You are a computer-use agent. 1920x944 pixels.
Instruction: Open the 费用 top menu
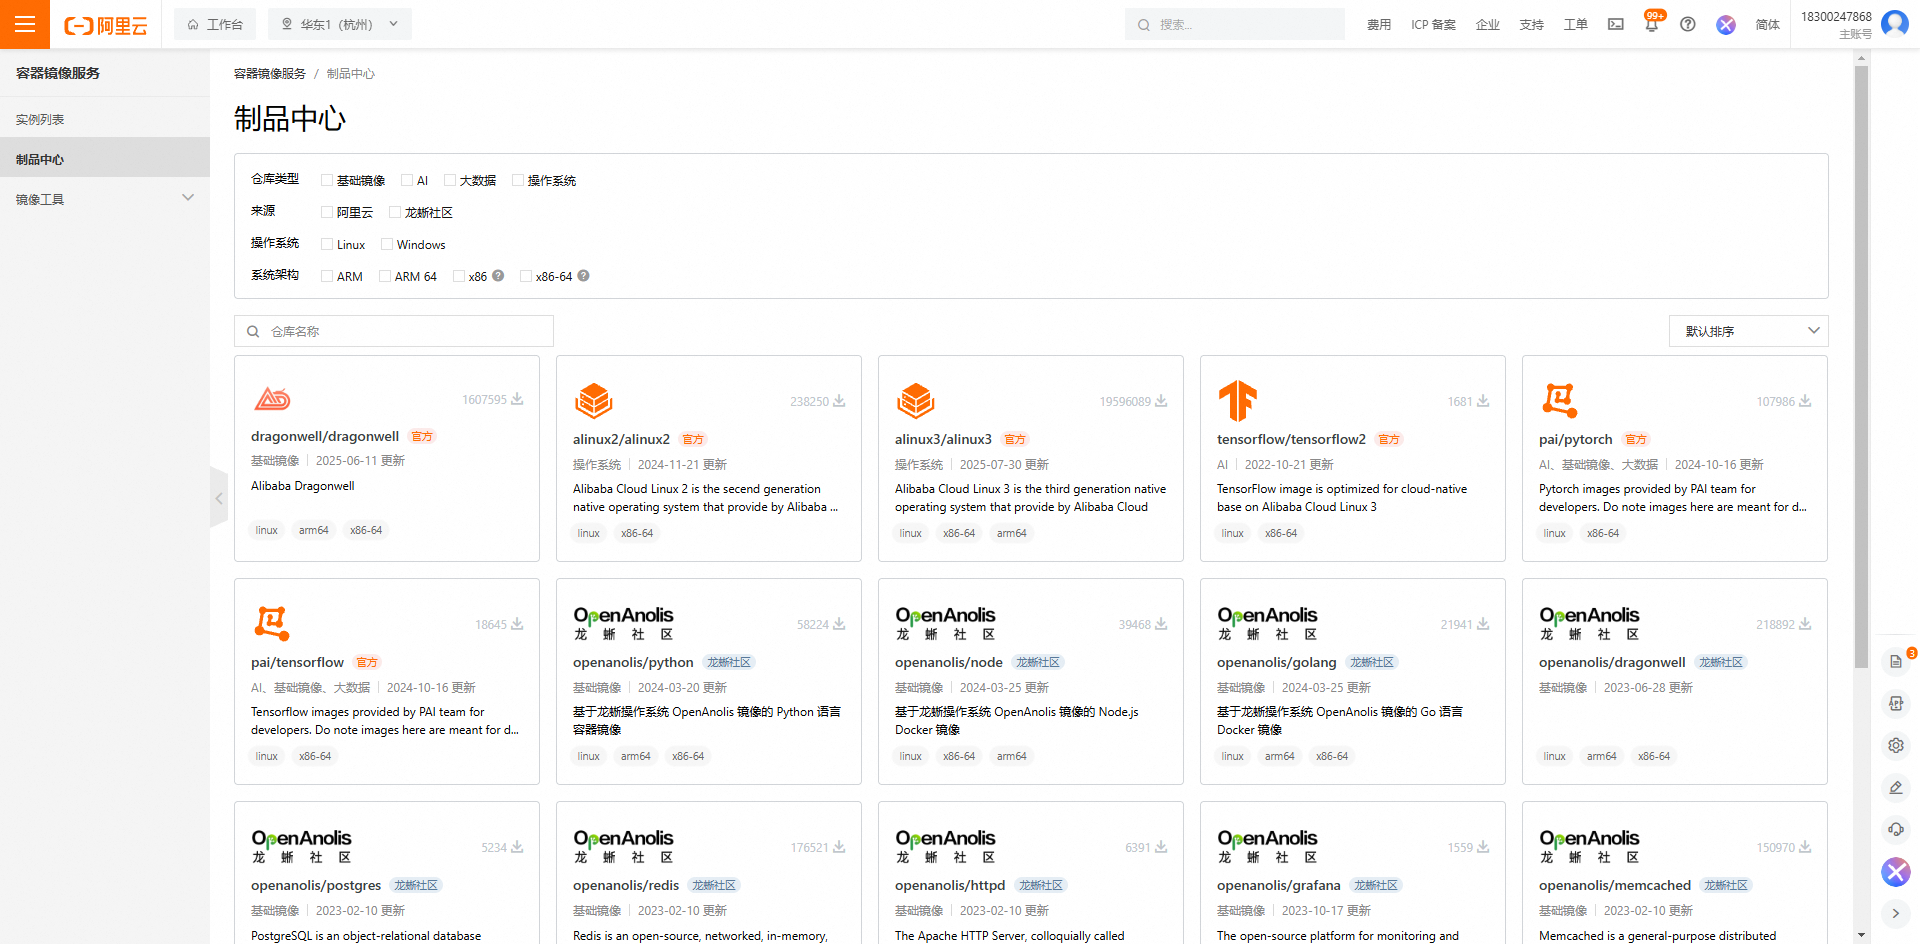point(1379,24)
